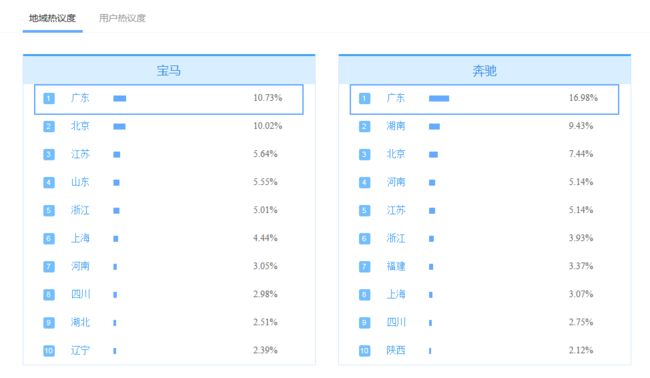Click rank 10 badge beside 陕西
The height and width of the screenshot is (378, 650).
click(364, 351)
